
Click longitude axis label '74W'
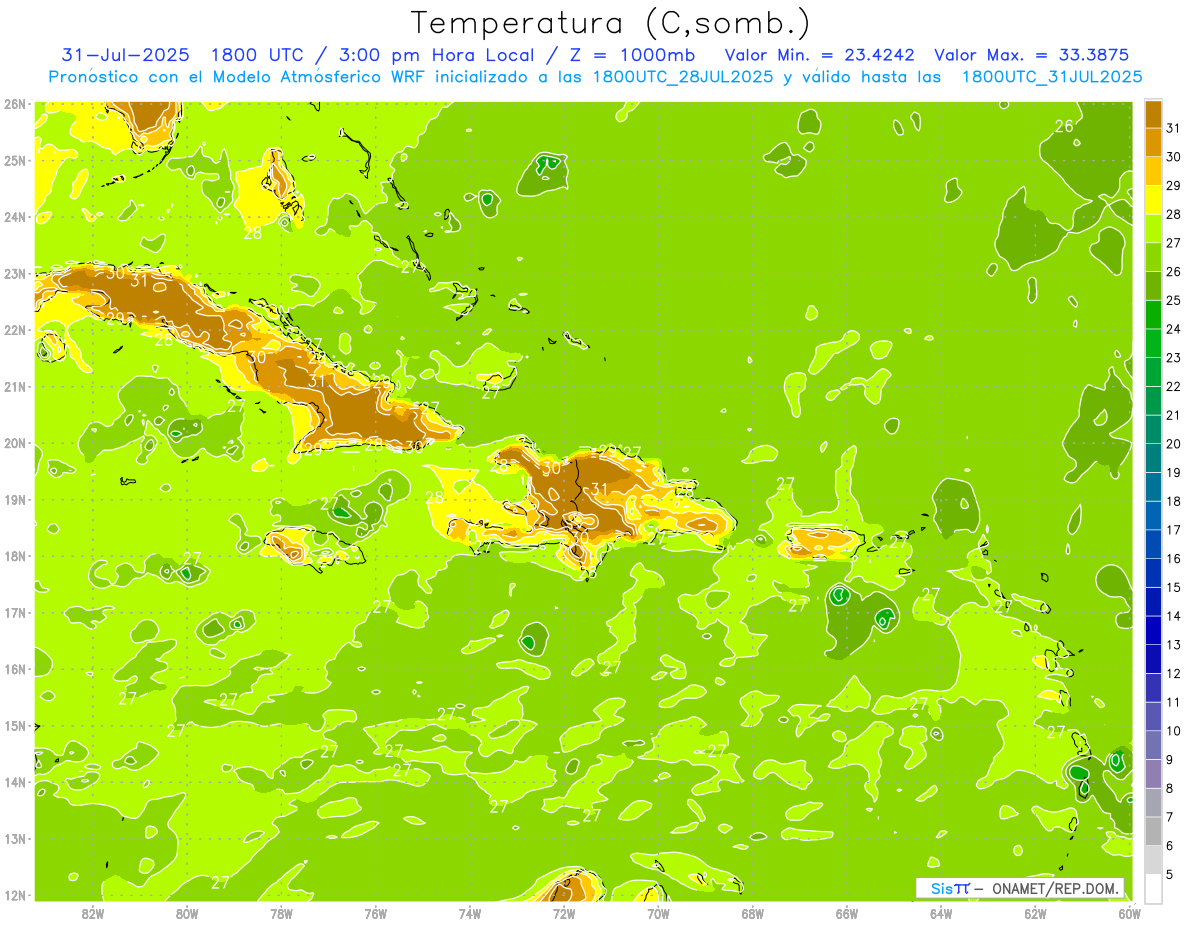(470, 913)
